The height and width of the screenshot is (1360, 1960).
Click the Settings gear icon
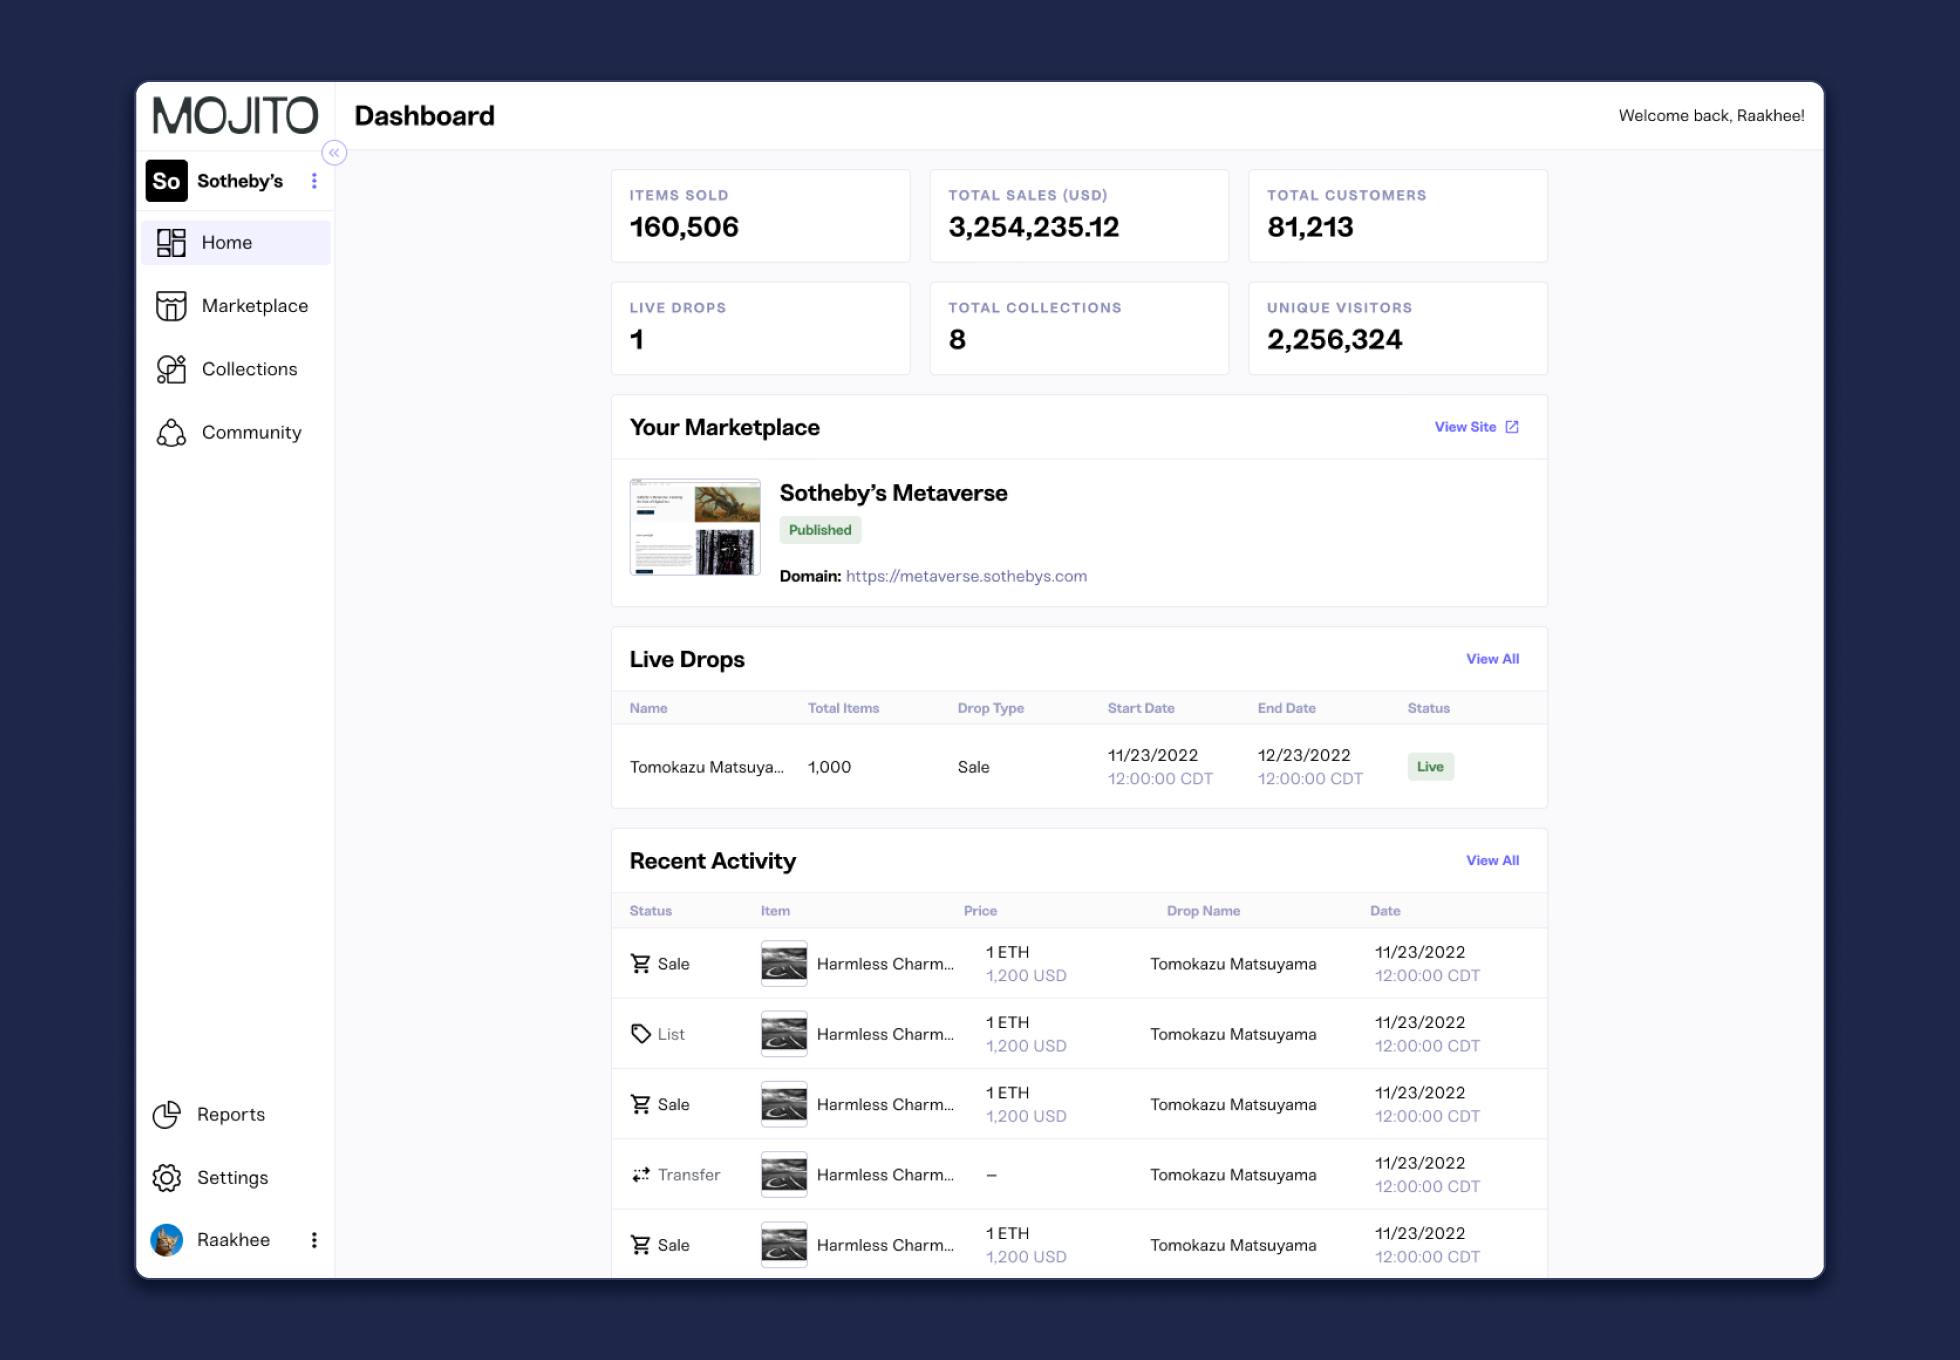167,1178
